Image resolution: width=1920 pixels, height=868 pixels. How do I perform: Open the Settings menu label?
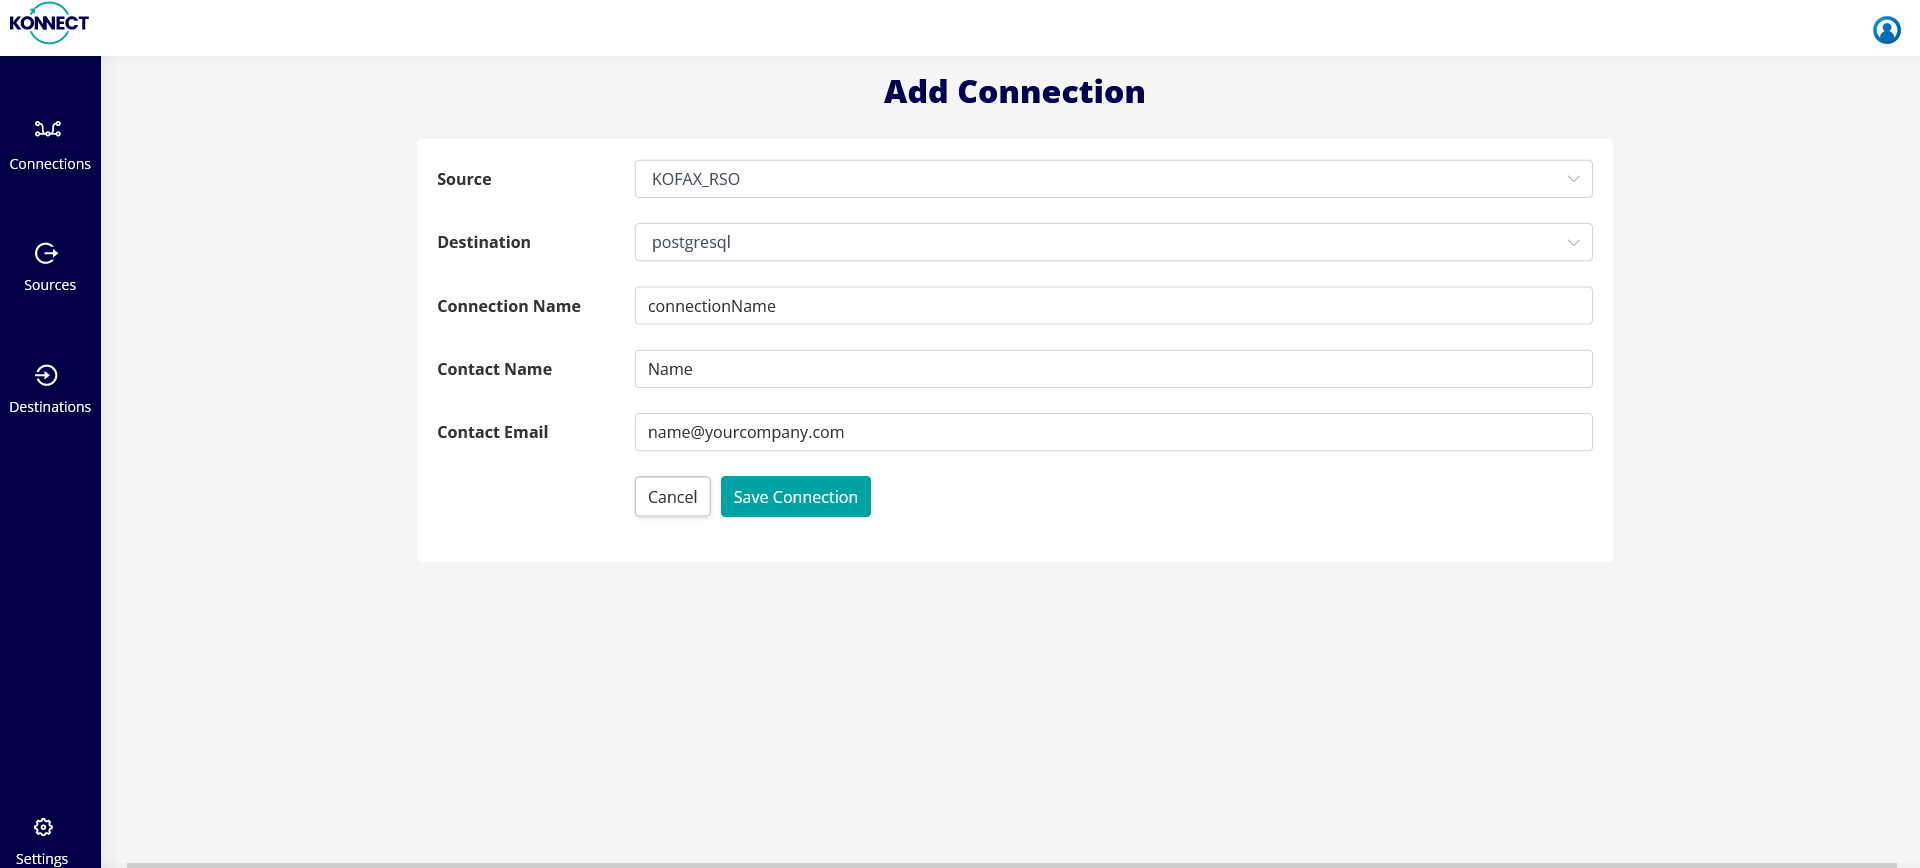click(42, 858)
